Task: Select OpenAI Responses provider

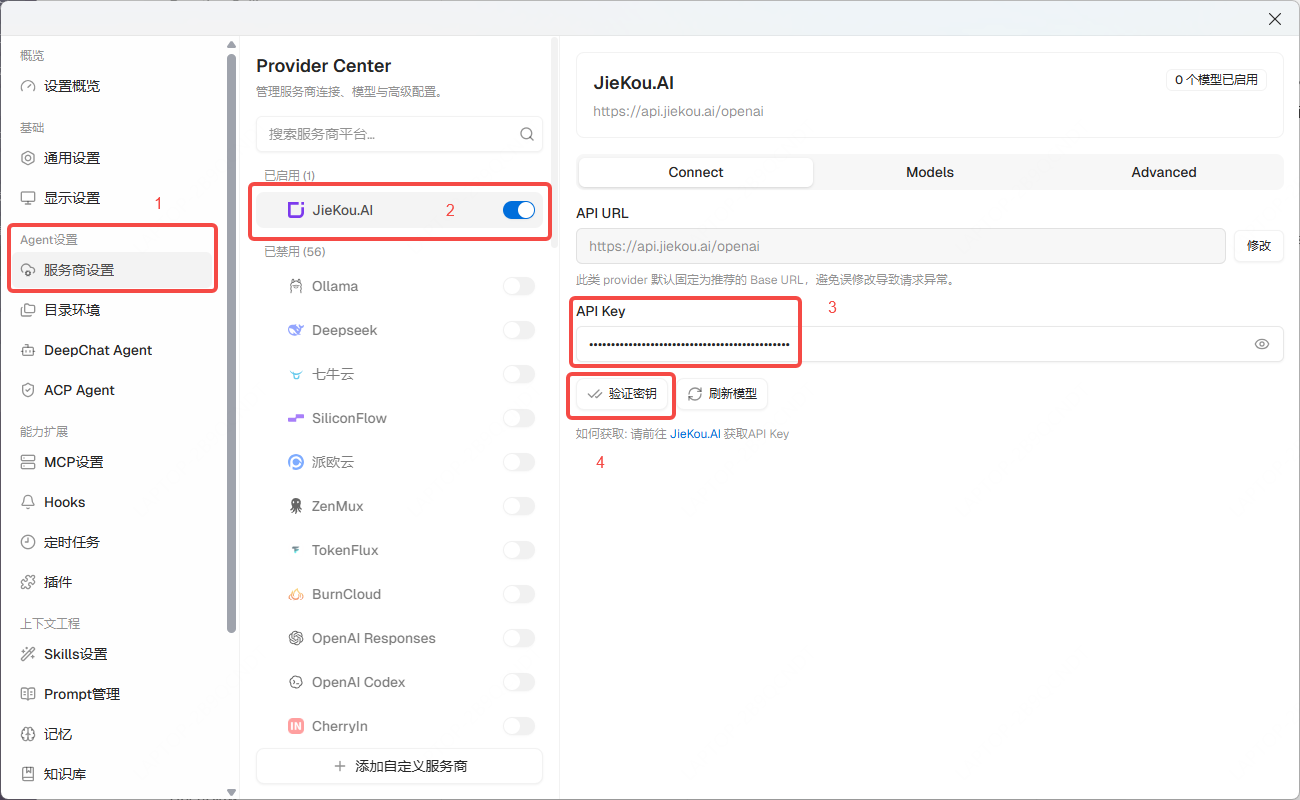Action: coord(400,638)
